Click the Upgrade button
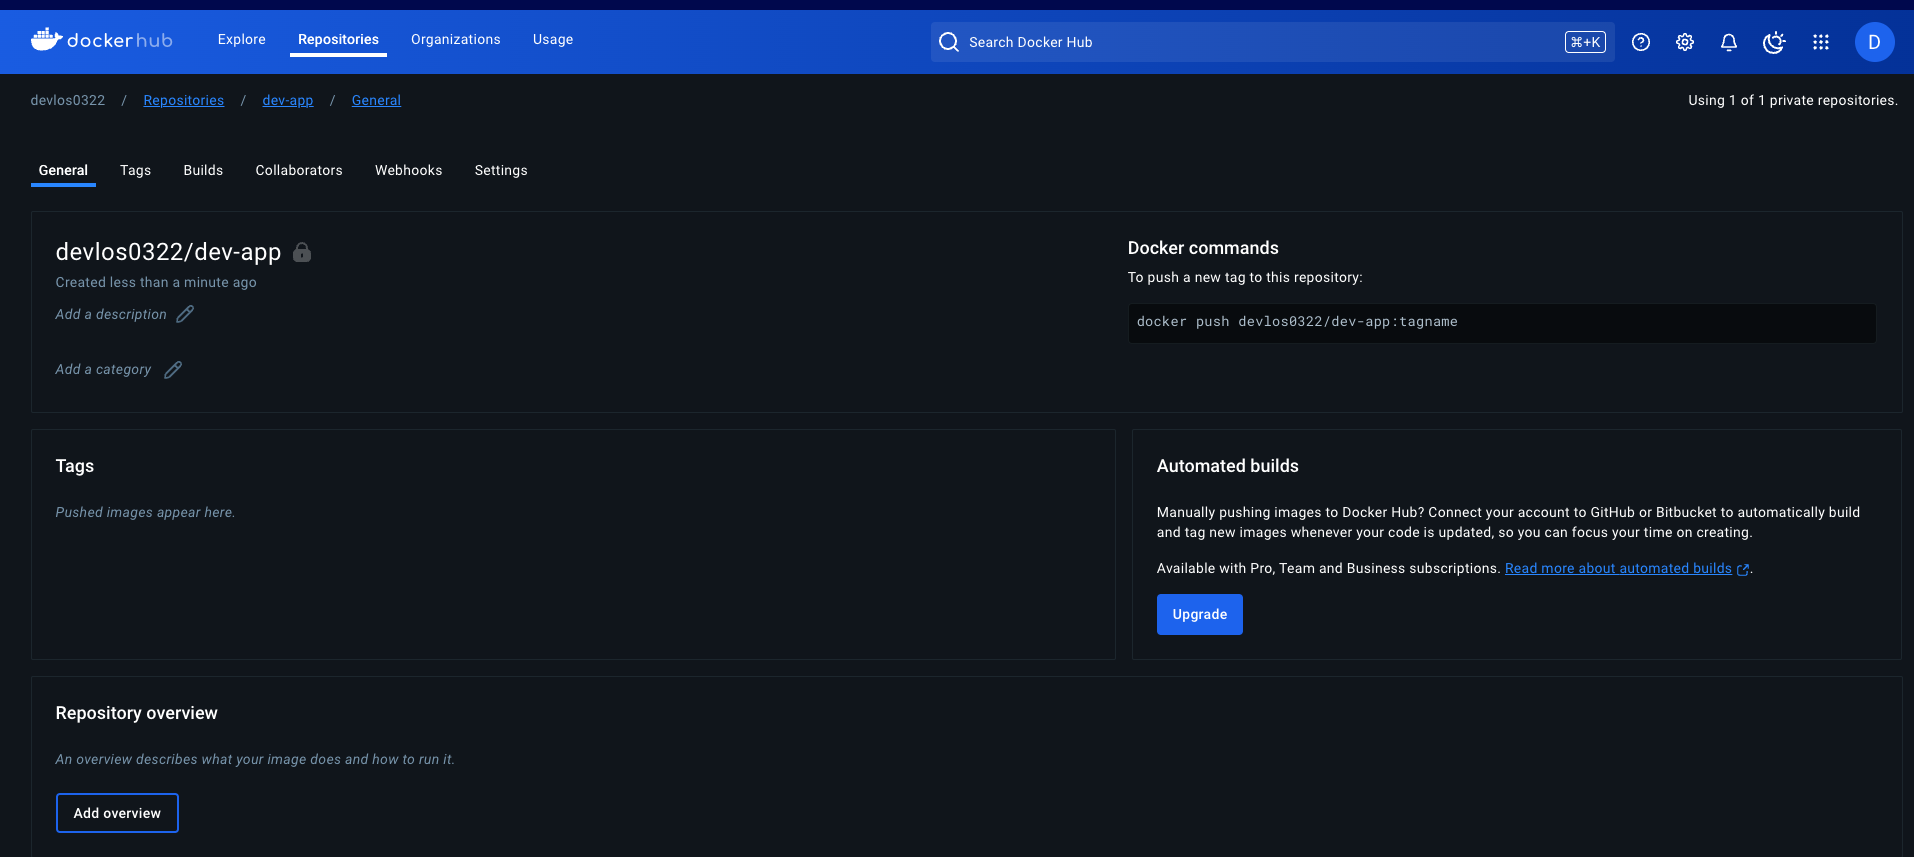This screenshot has width=1914, height=857. [1200, 614]
